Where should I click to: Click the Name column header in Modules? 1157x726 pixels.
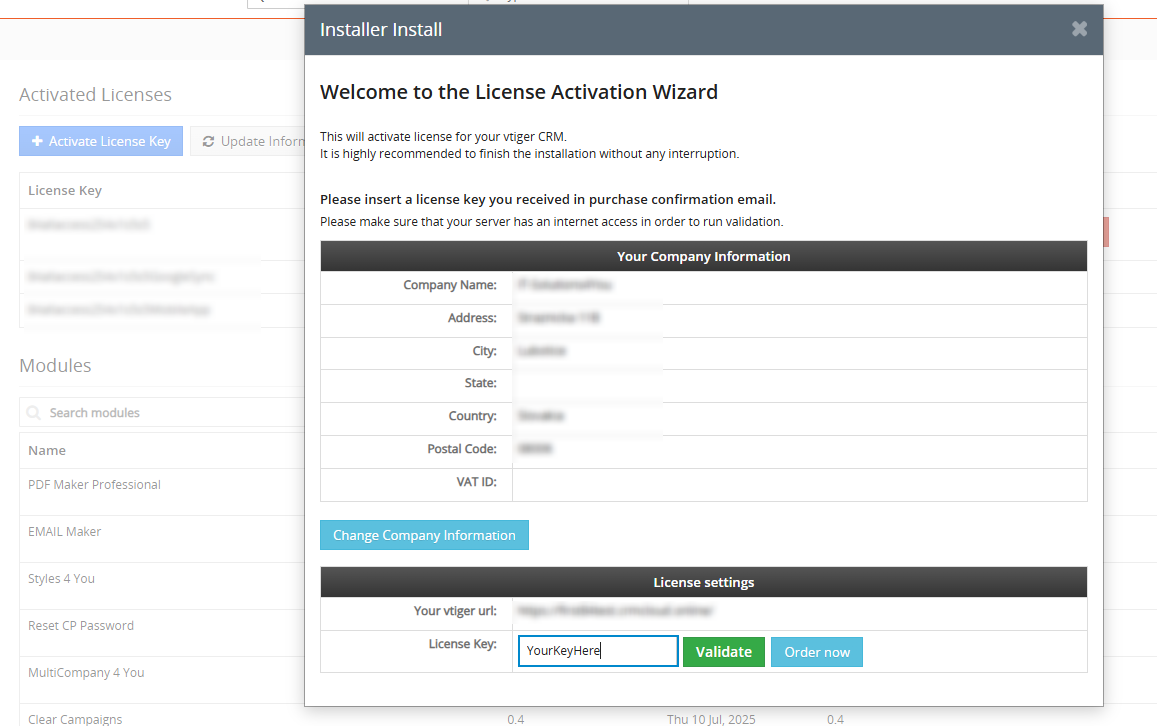(46, 450)
